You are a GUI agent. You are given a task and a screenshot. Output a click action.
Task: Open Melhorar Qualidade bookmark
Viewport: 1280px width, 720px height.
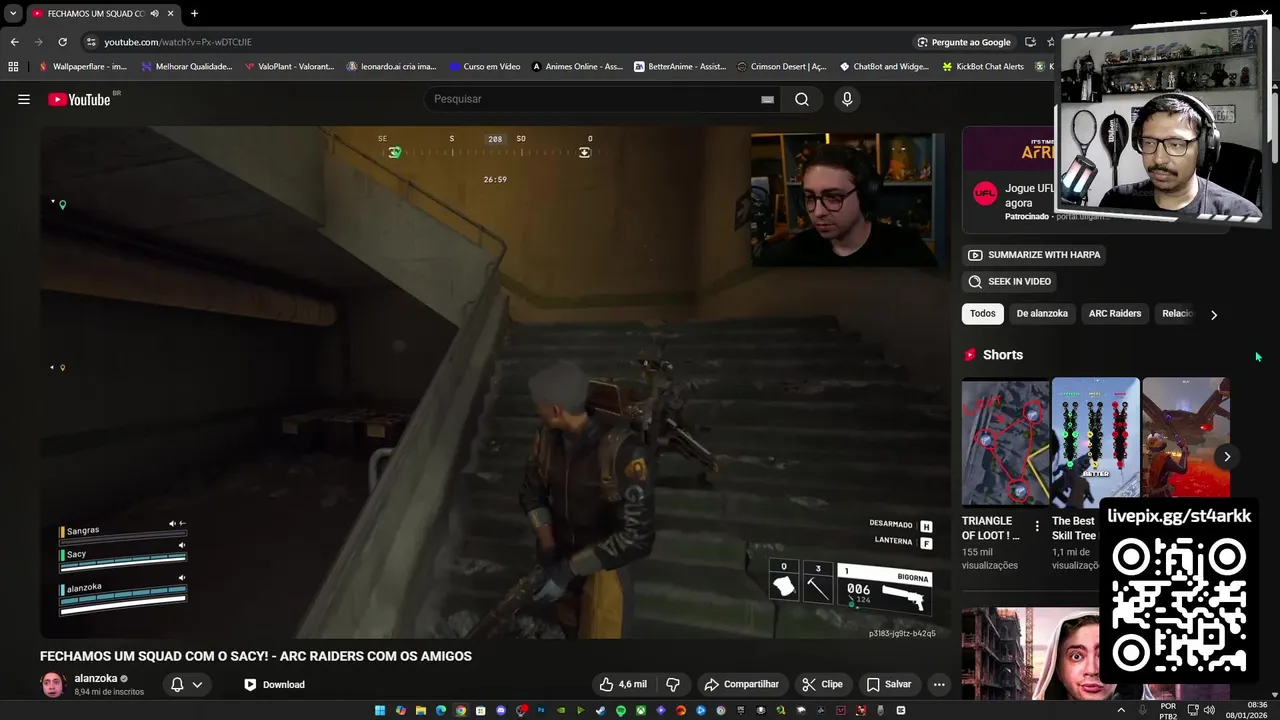[x=187, y=67]
